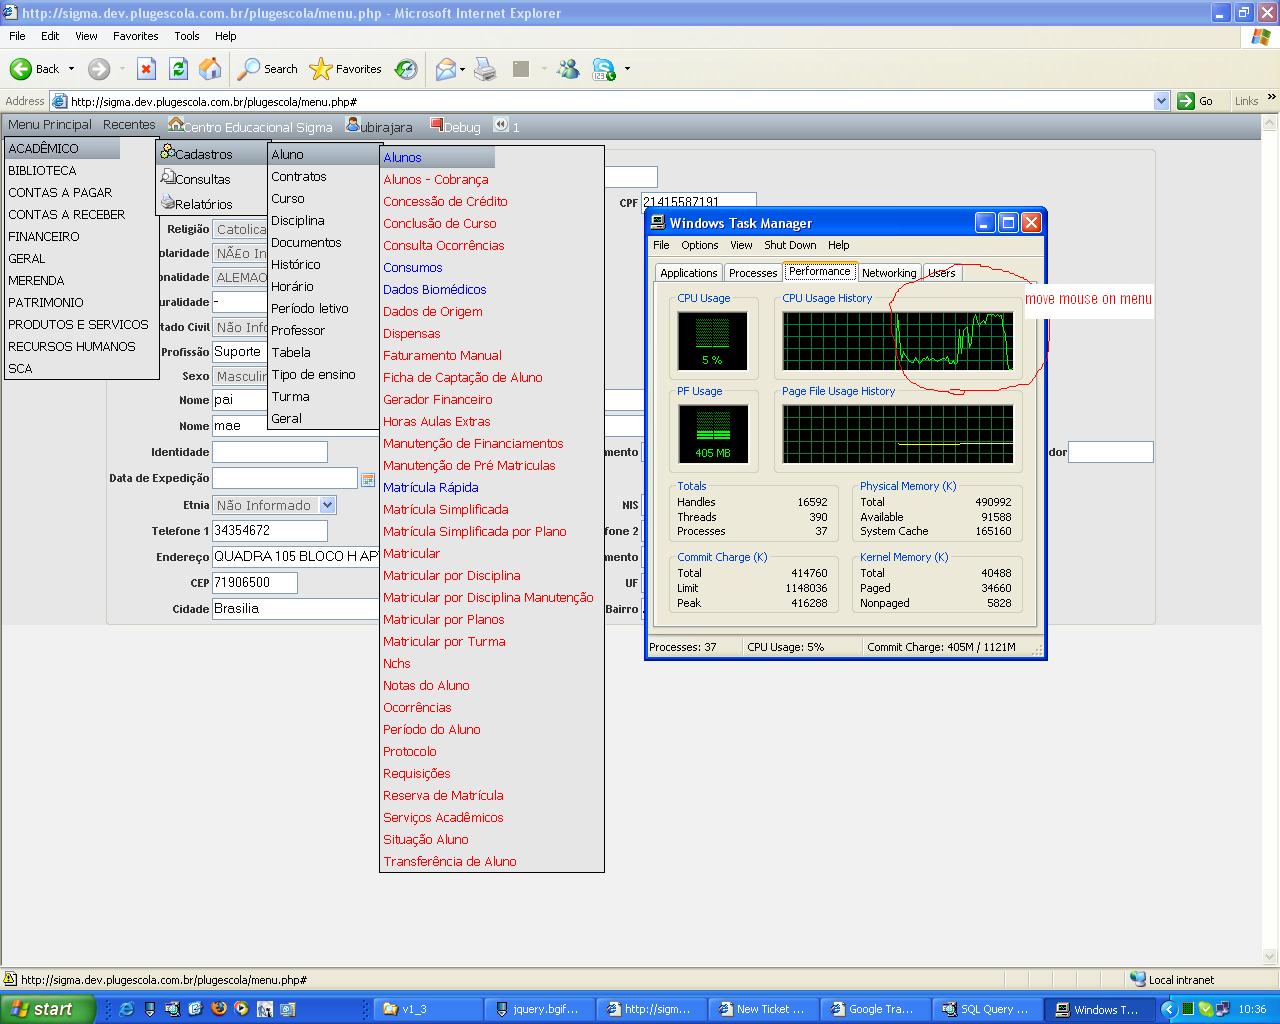The height and width of the screenshot is (1024, 1280).
Task: Expand the Etnia dropdown
Action: [x=327, y=505]
